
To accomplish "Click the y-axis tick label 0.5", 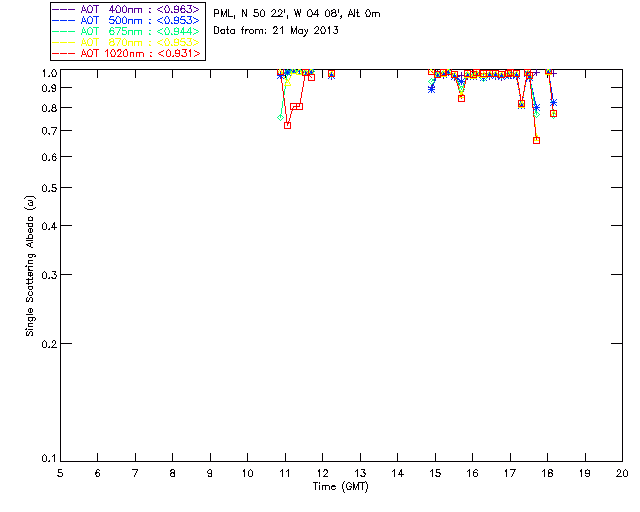I will (x=49, y=188).
